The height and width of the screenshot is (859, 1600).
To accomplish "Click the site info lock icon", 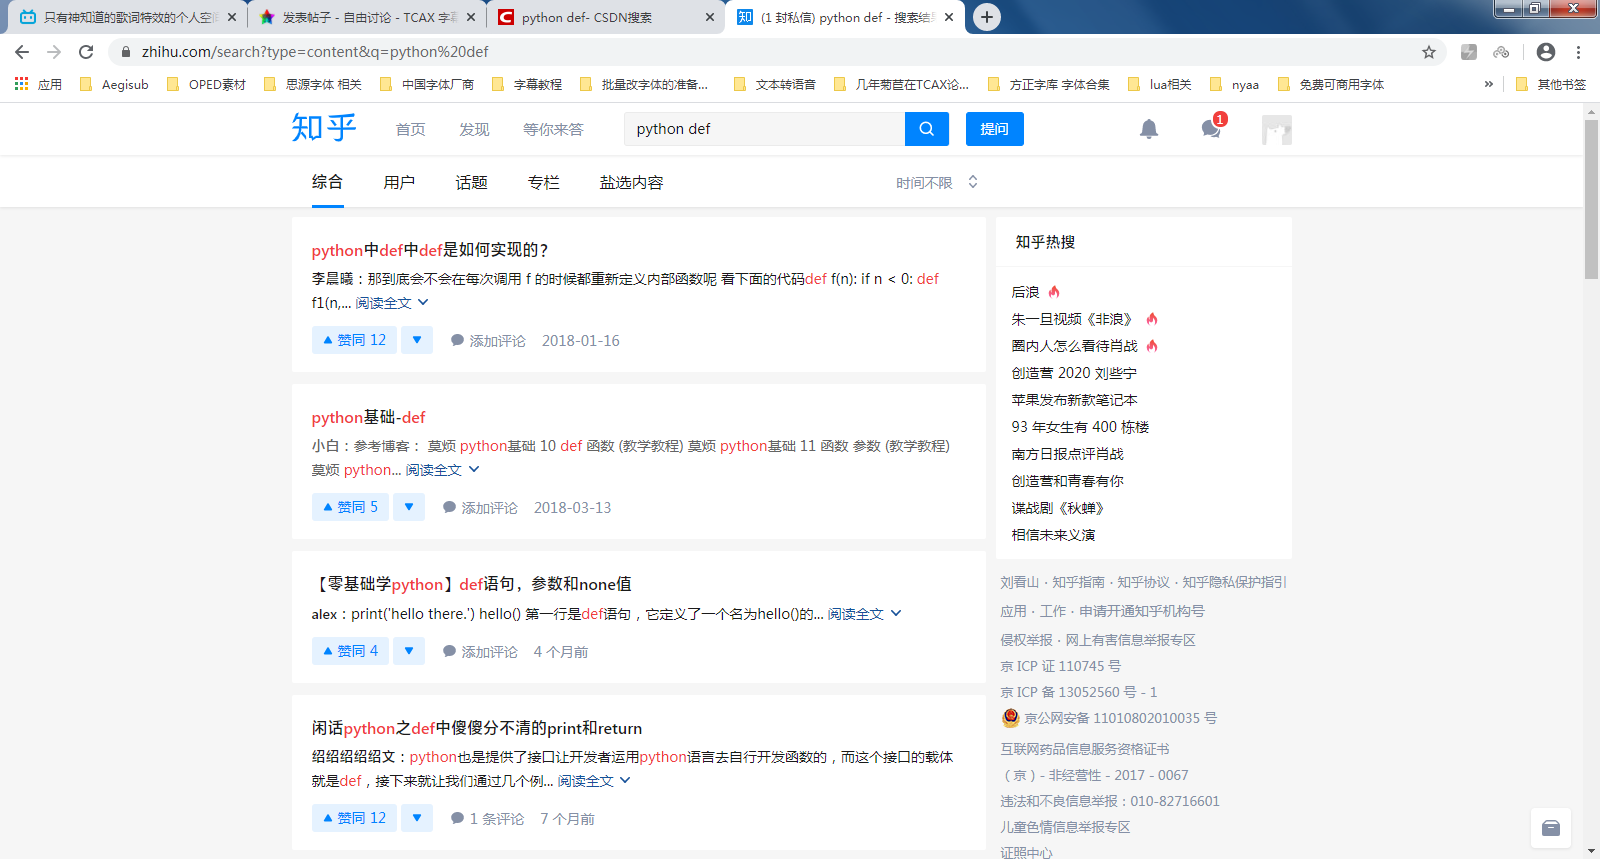I will (126, 52).
